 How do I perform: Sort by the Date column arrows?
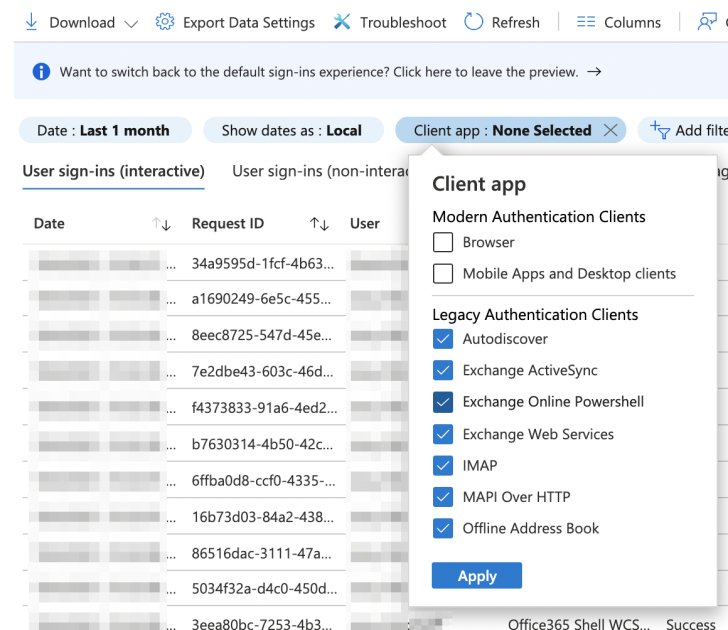[x=162, y=224]
